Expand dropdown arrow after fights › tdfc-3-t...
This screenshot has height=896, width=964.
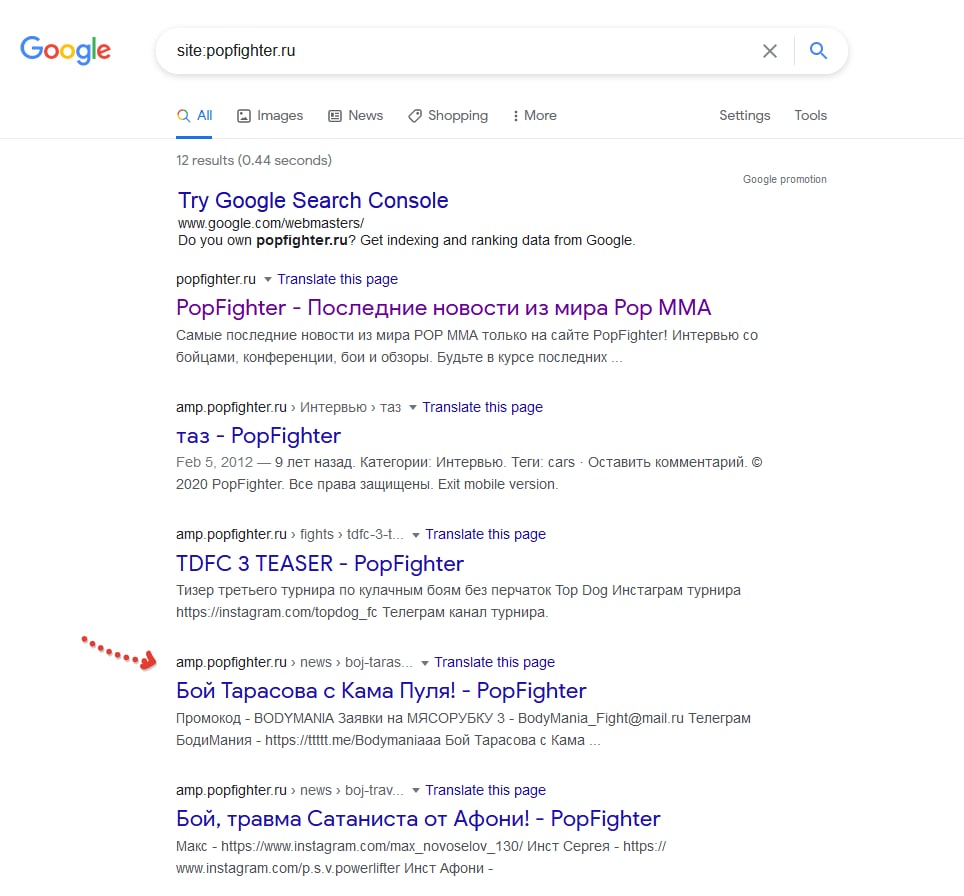(x=416, y=534)
